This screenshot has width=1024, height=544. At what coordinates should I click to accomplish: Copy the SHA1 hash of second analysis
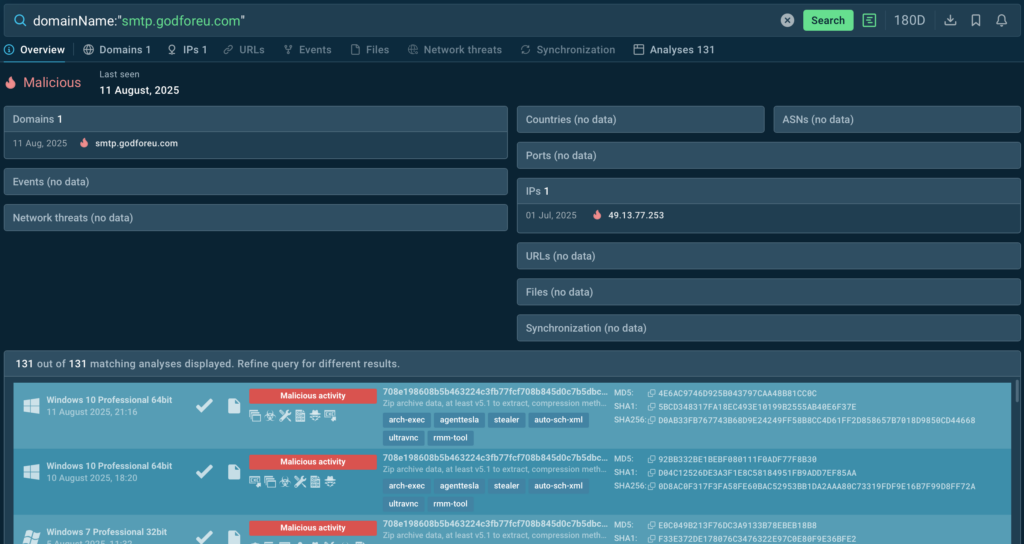pos(651,472)
